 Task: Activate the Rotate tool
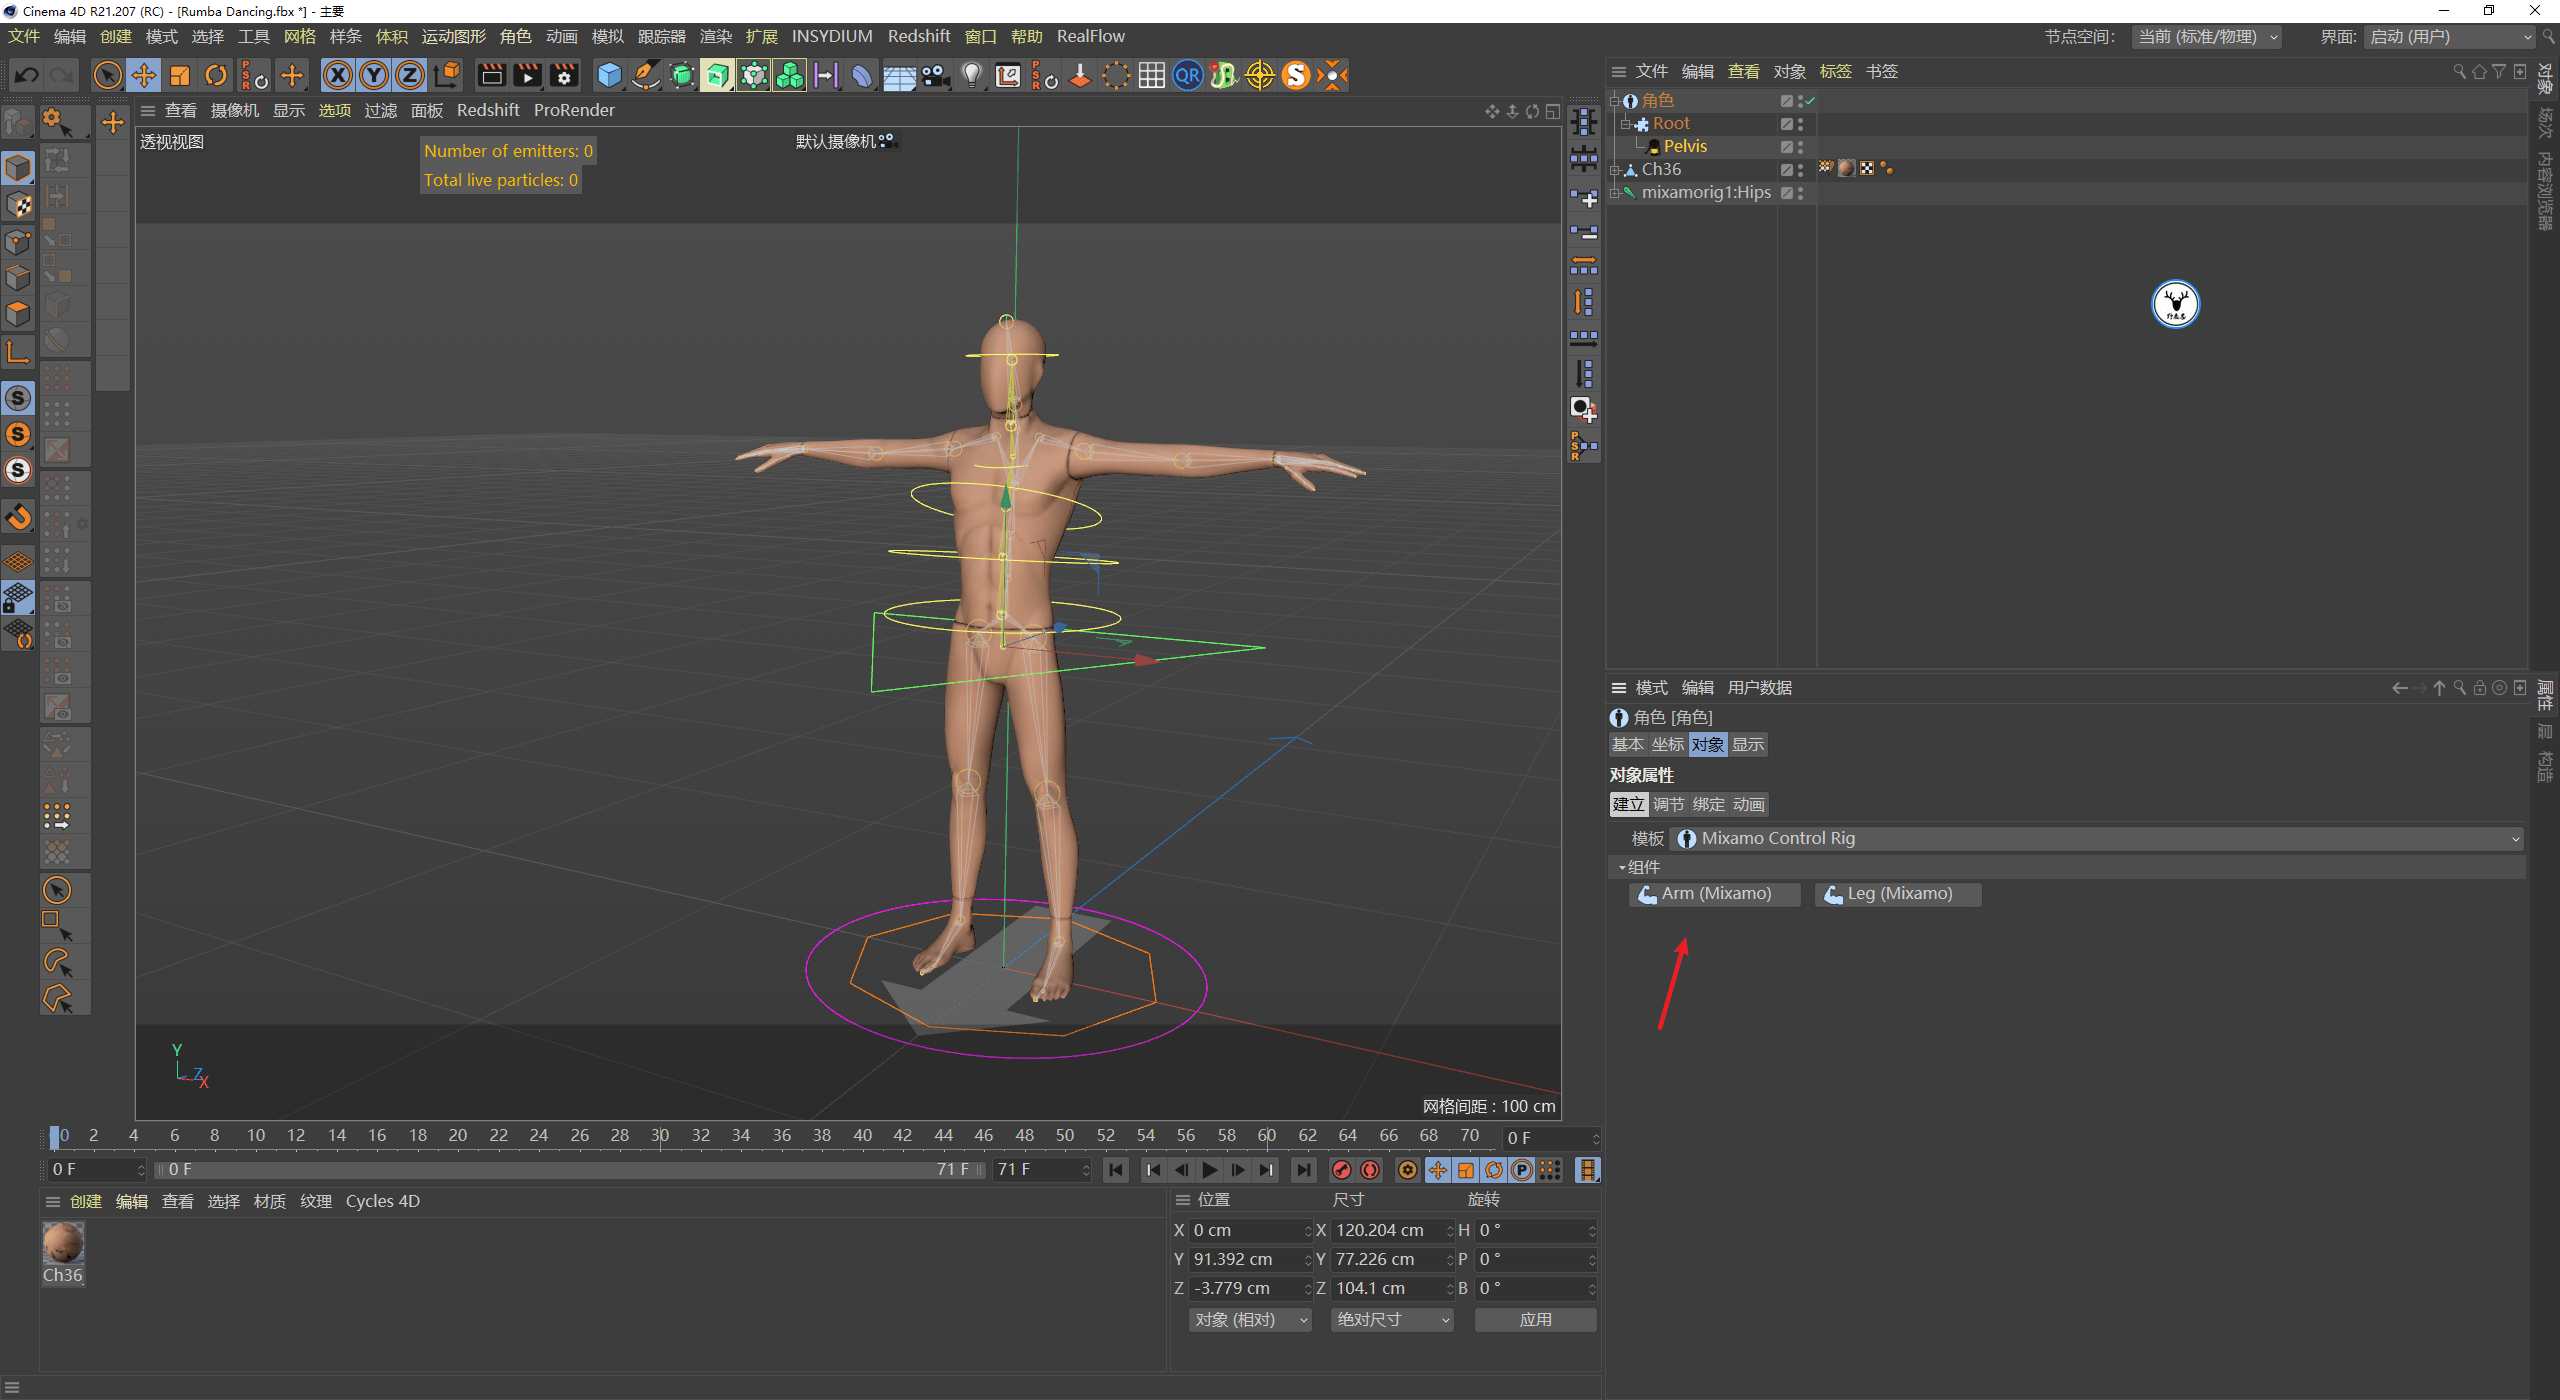coord(216,75)
